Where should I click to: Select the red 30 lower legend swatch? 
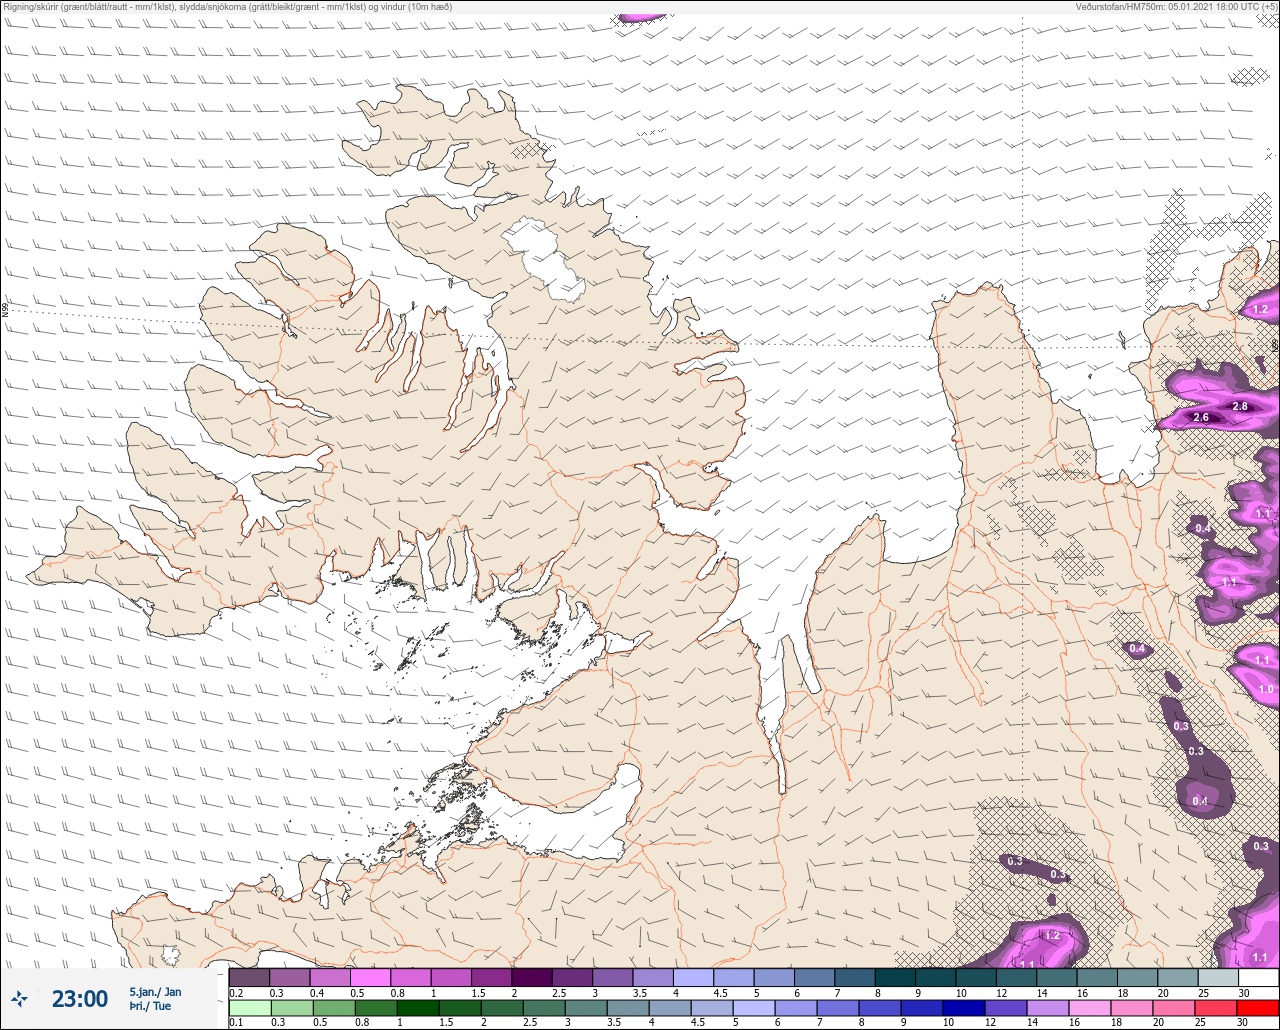(x=1258, y=1007)
